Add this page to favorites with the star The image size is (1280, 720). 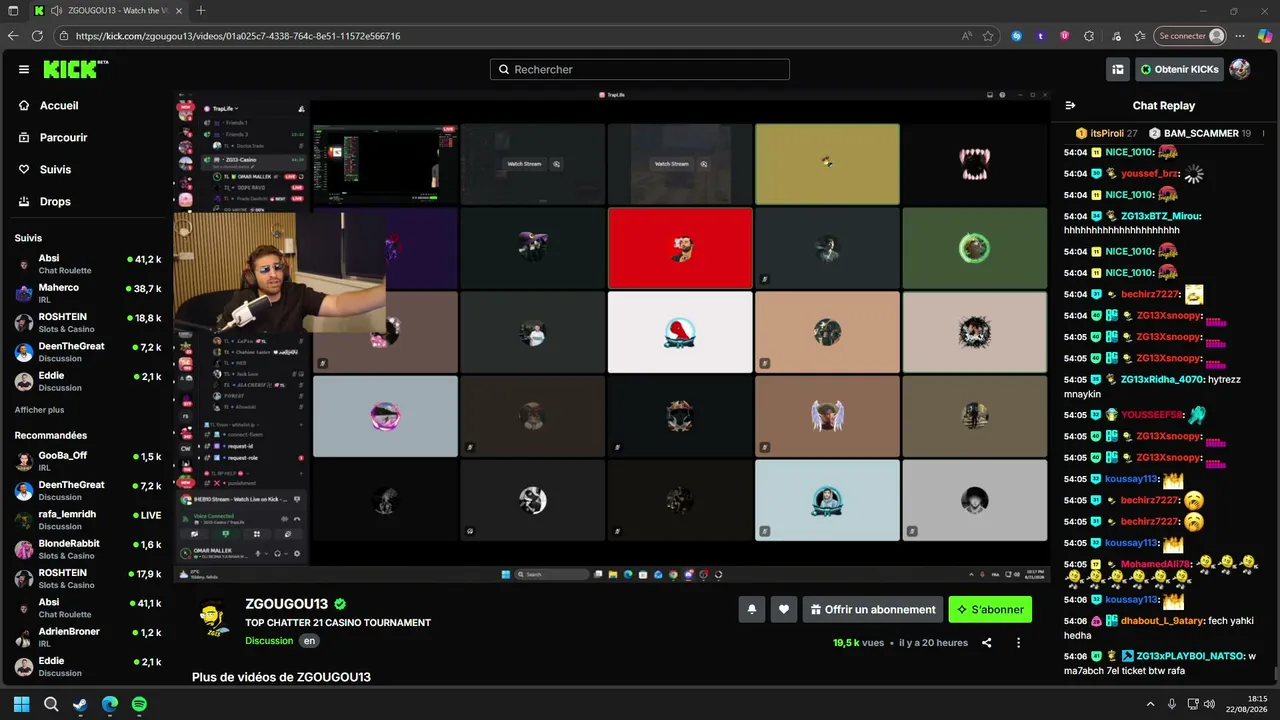tap(988, 36)
